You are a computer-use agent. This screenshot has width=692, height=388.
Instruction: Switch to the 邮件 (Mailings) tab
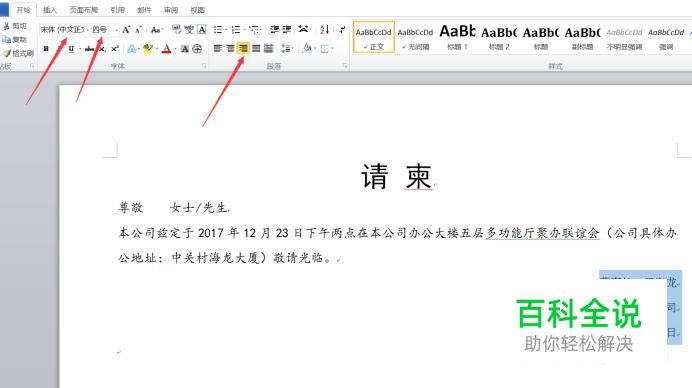tap(144, 10)
